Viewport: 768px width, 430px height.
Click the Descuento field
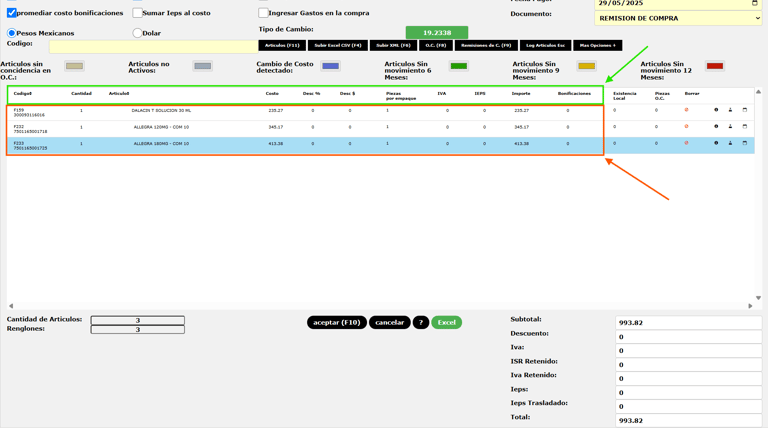(689, 337)
